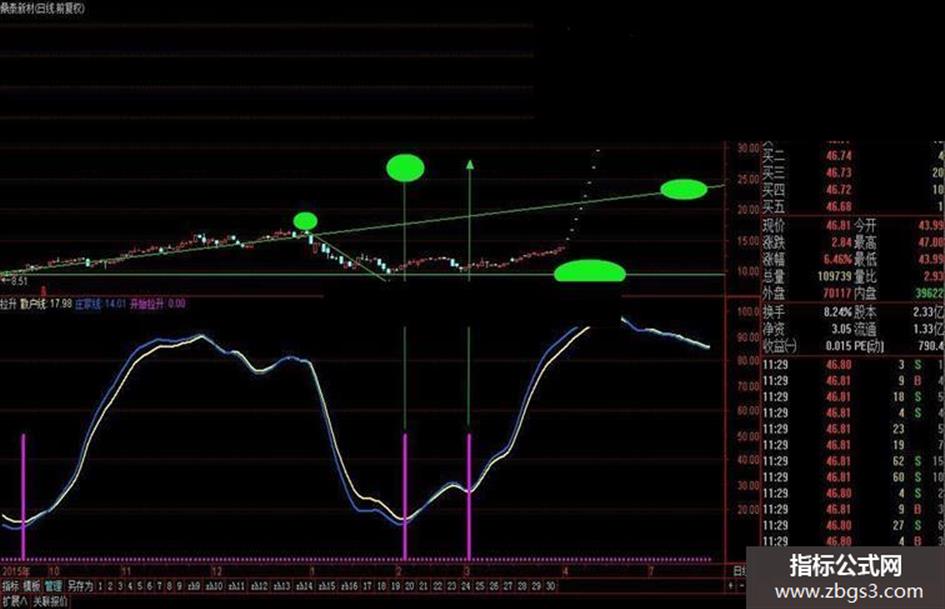Switch to template tab 24
The width and height of the screenshot is (945, 609).
point(466,586)
